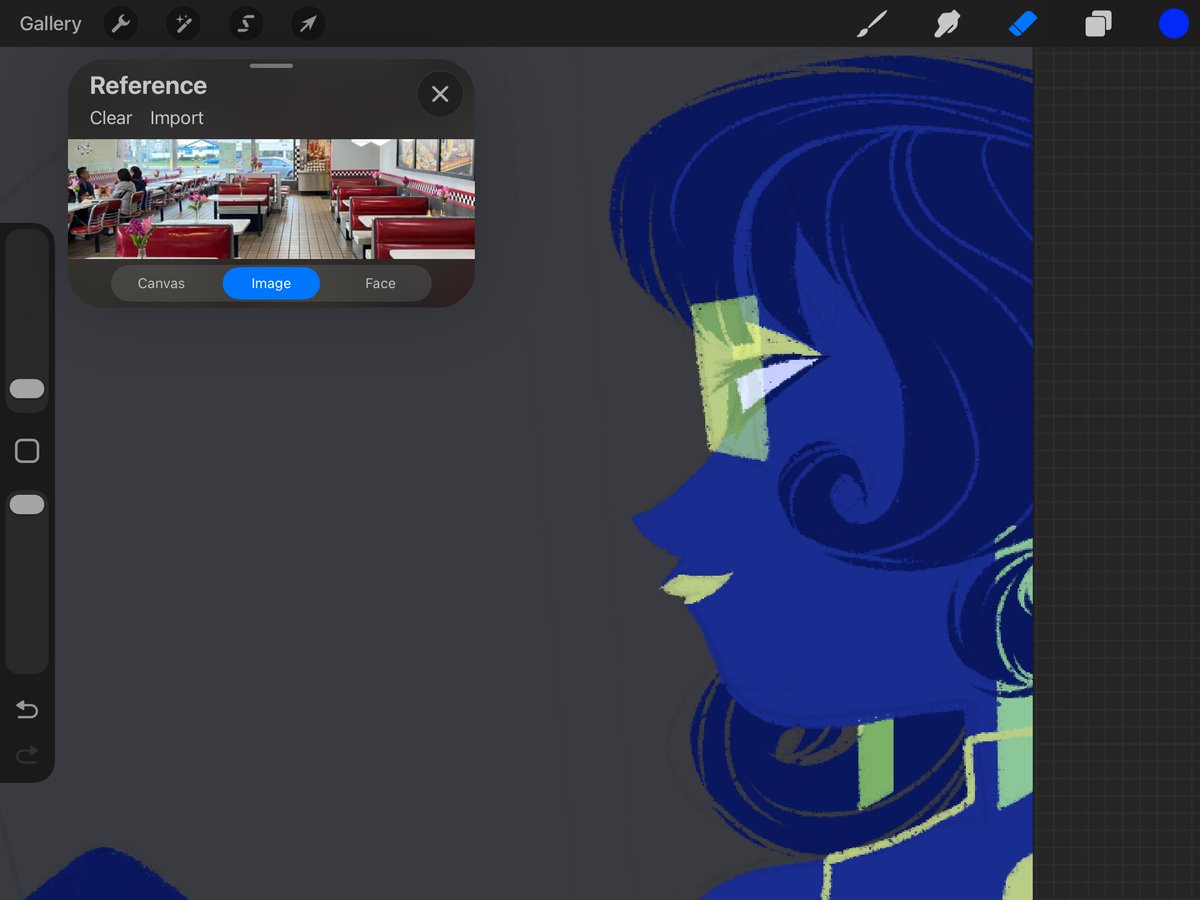
Task: Select the Image reference tab
Action: coord(271,283)
